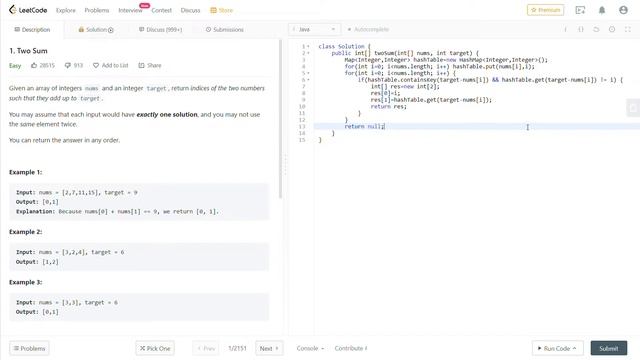
Task: Click the Premium button
Action: tap(545, 10)
